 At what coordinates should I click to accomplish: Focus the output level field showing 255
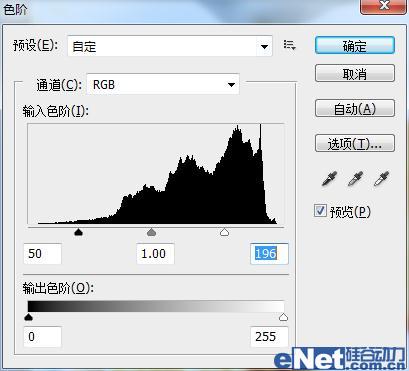pos(269,337)
